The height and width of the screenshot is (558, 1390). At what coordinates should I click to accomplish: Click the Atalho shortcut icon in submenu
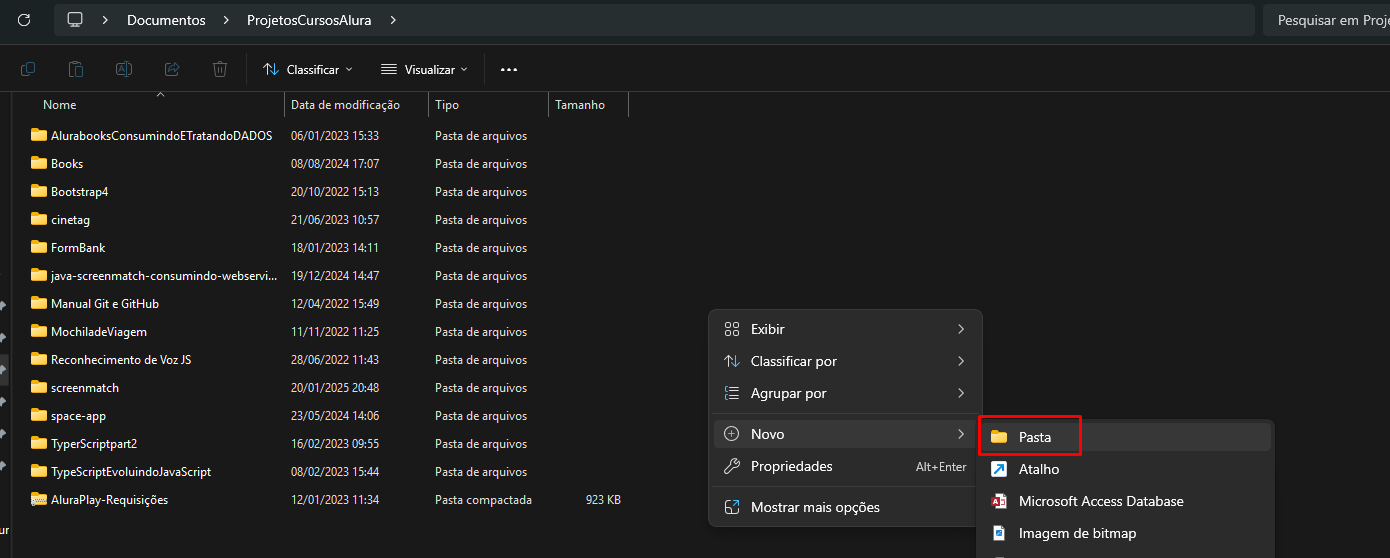click(998, 469)
